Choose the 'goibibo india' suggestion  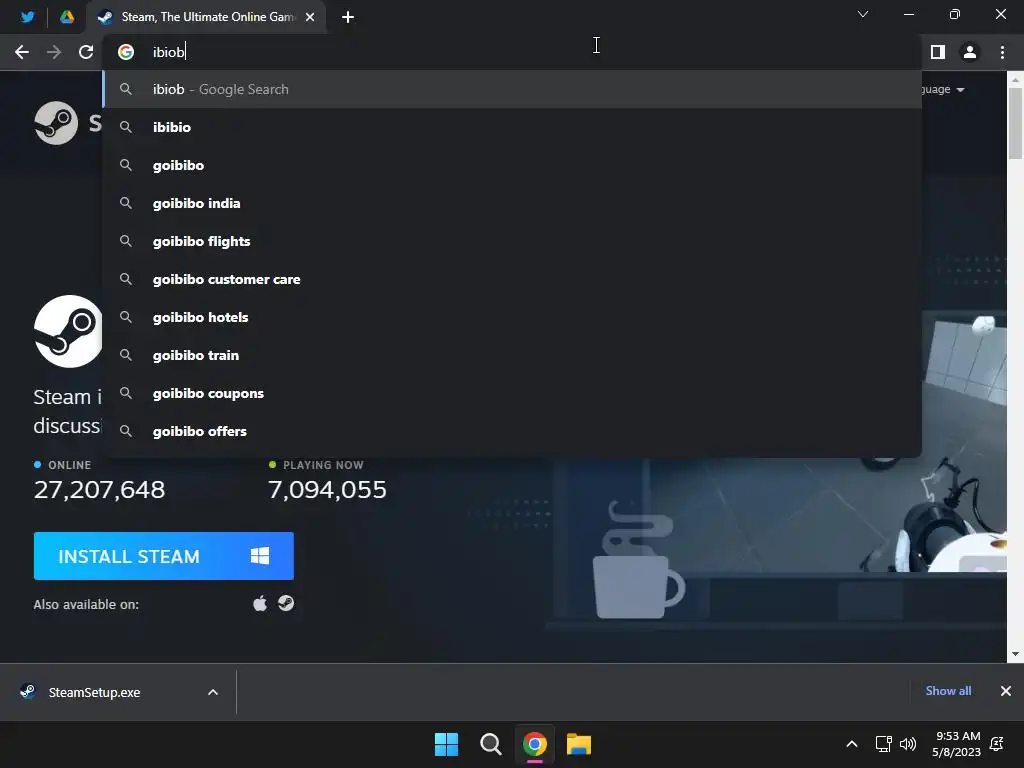click(512, 203)
